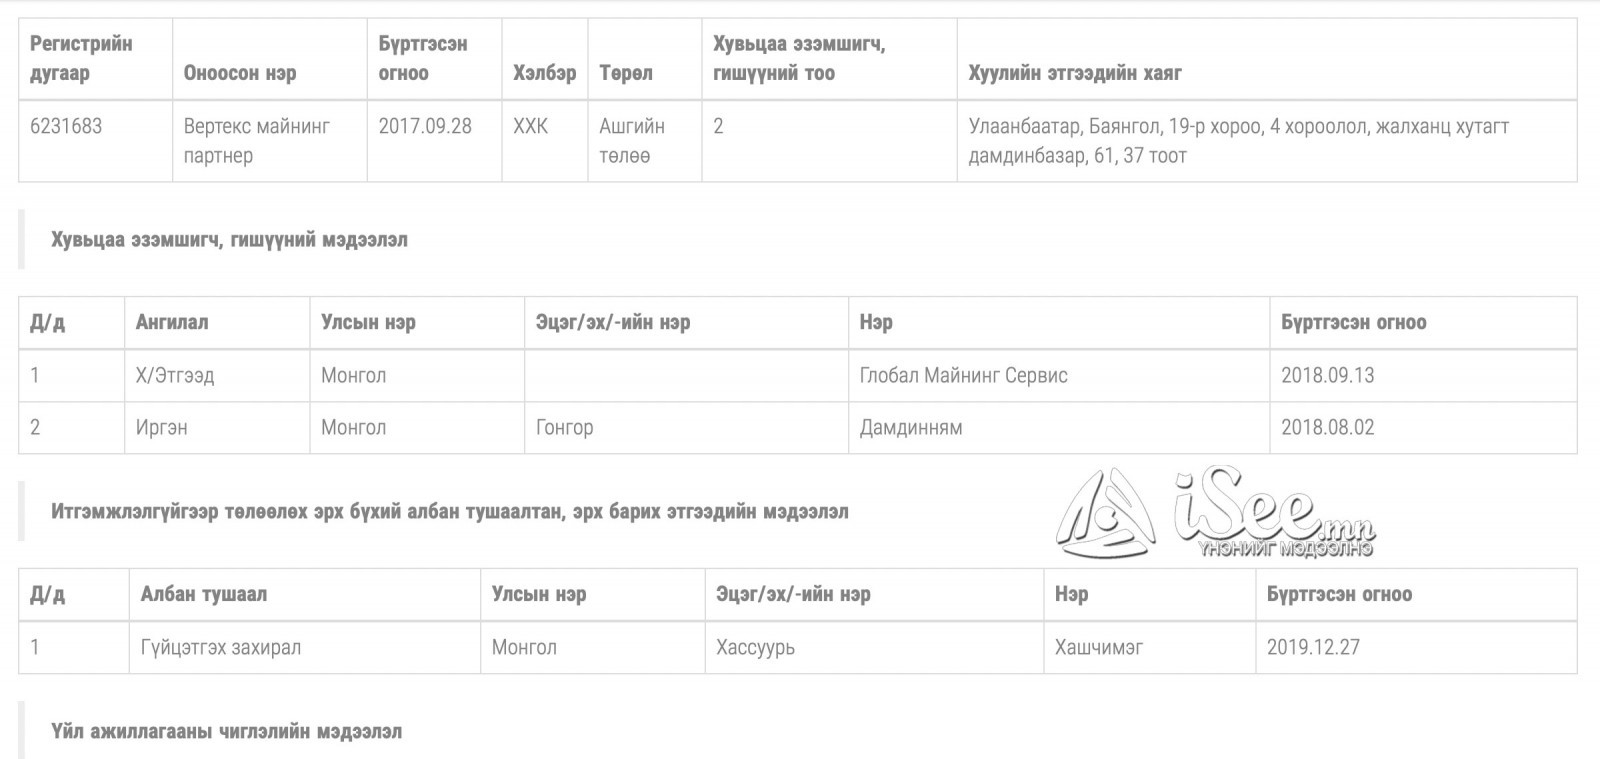The height and width of the screenshot is (759, 1600).
Task: Click the Хассуурь parent name cell
Action: pyautogui.click(x=874, y=647)
